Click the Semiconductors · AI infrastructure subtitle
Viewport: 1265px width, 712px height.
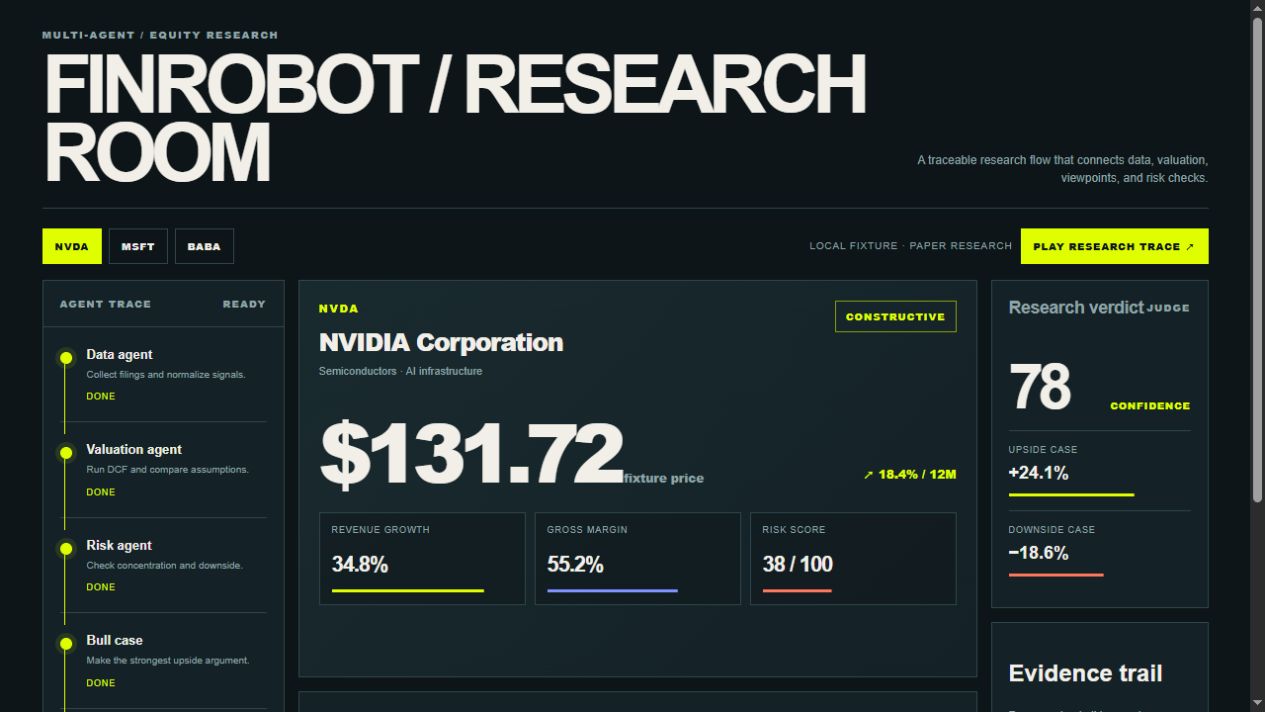coord(400,371)
